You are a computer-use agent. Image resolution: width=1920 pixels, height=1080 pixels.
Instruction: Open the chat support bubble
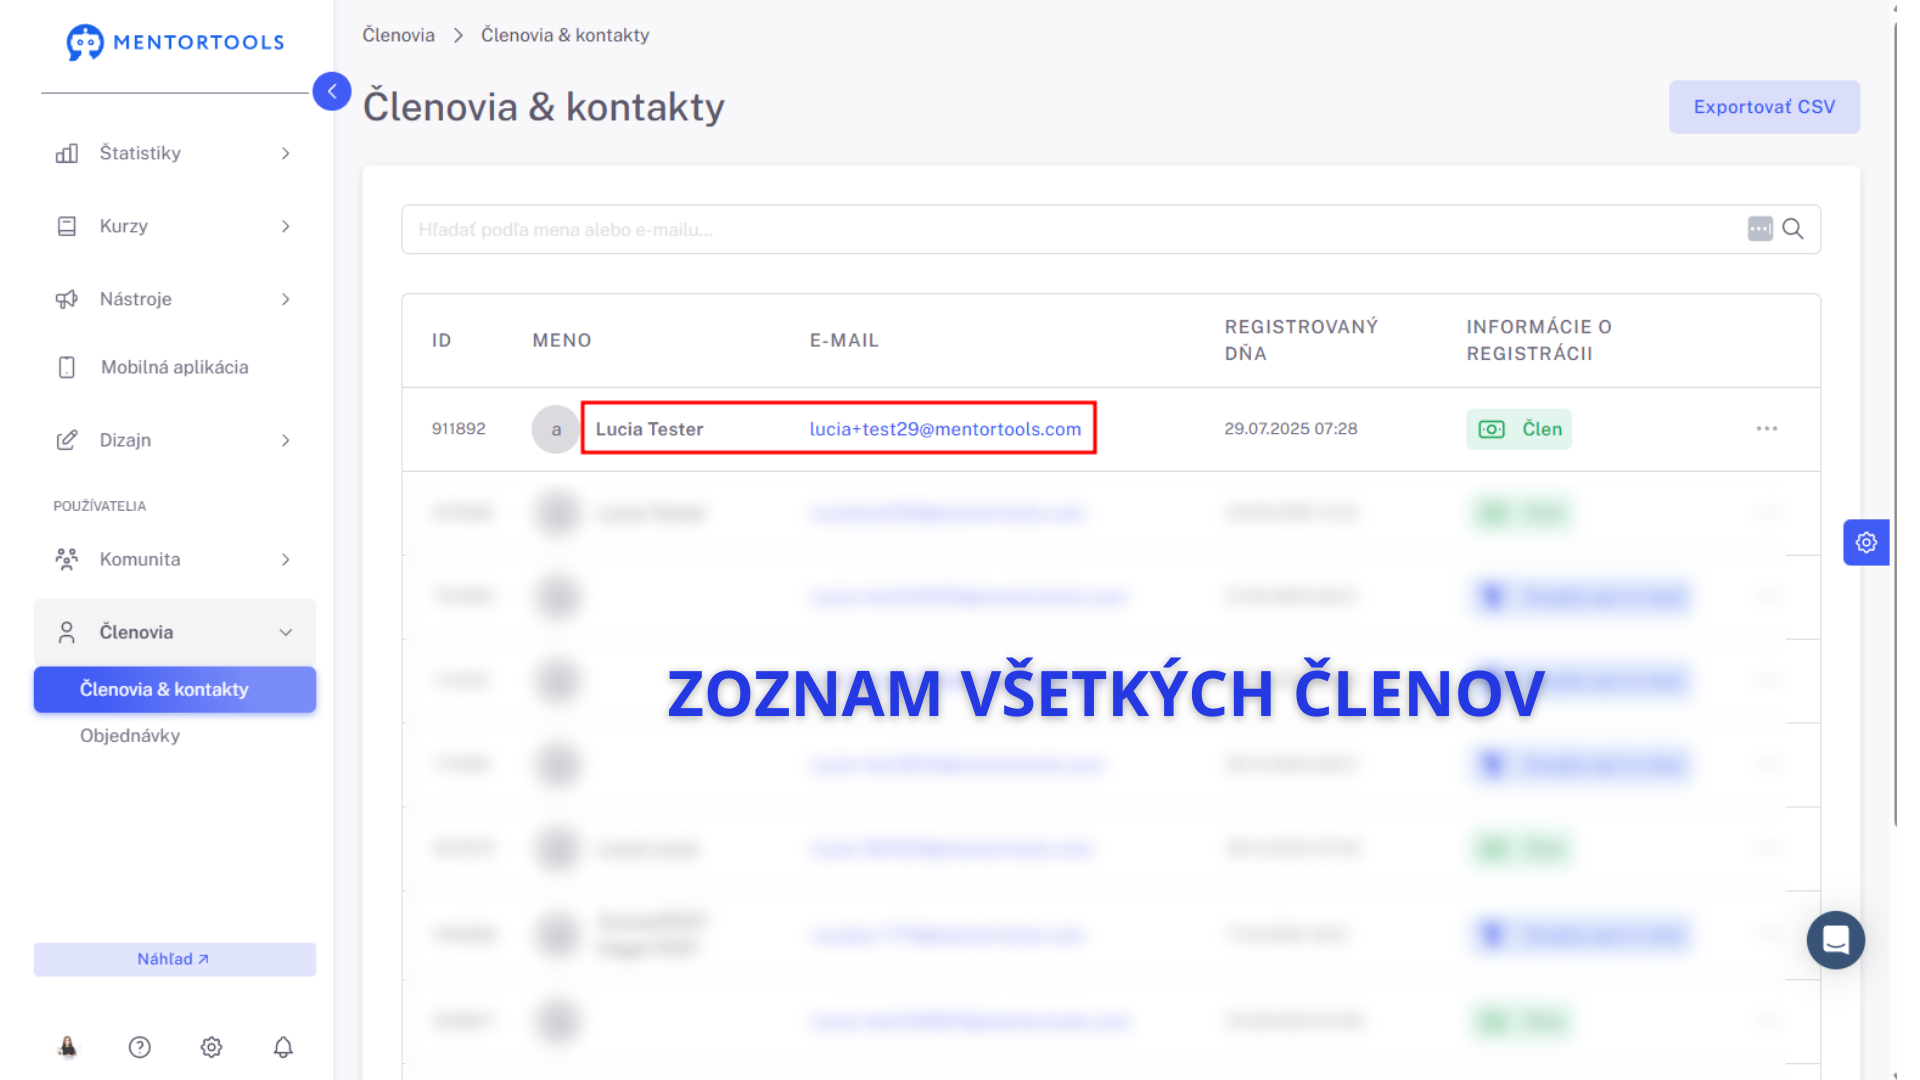(x=1835, y=940)
